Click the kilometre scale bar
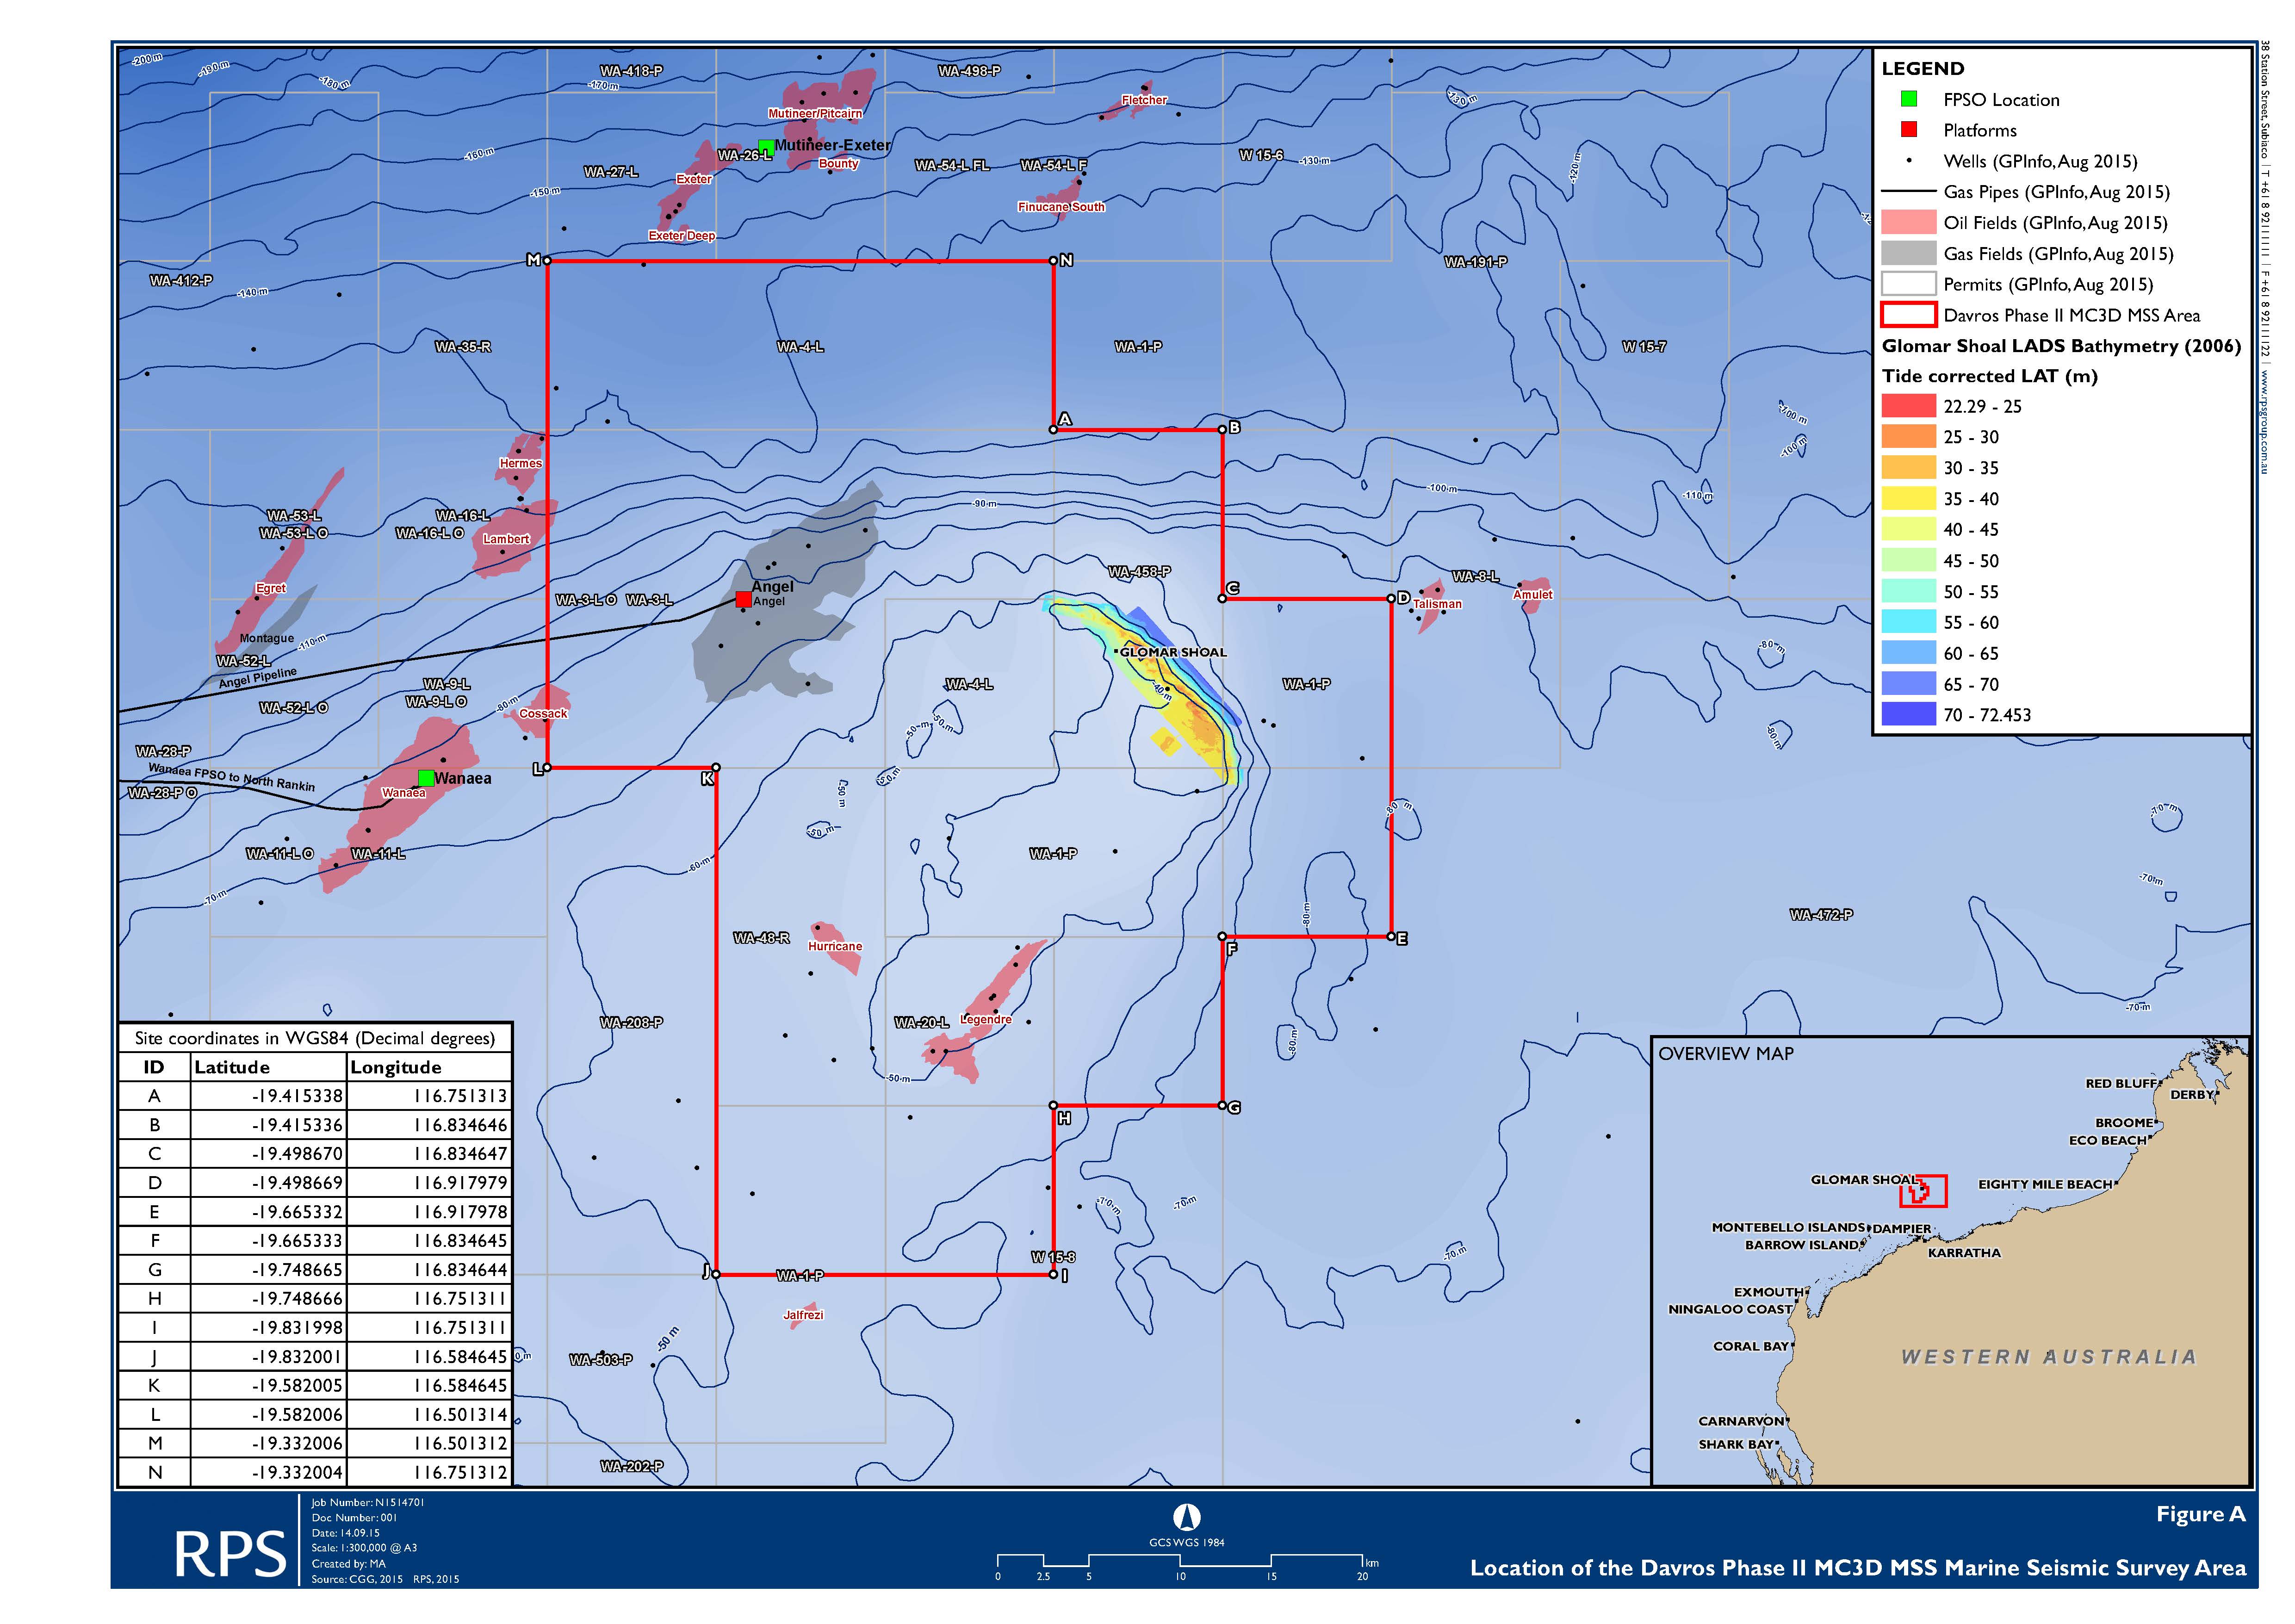2295x1624 pixels. pyautogui.click(x=1180, y=1561)
